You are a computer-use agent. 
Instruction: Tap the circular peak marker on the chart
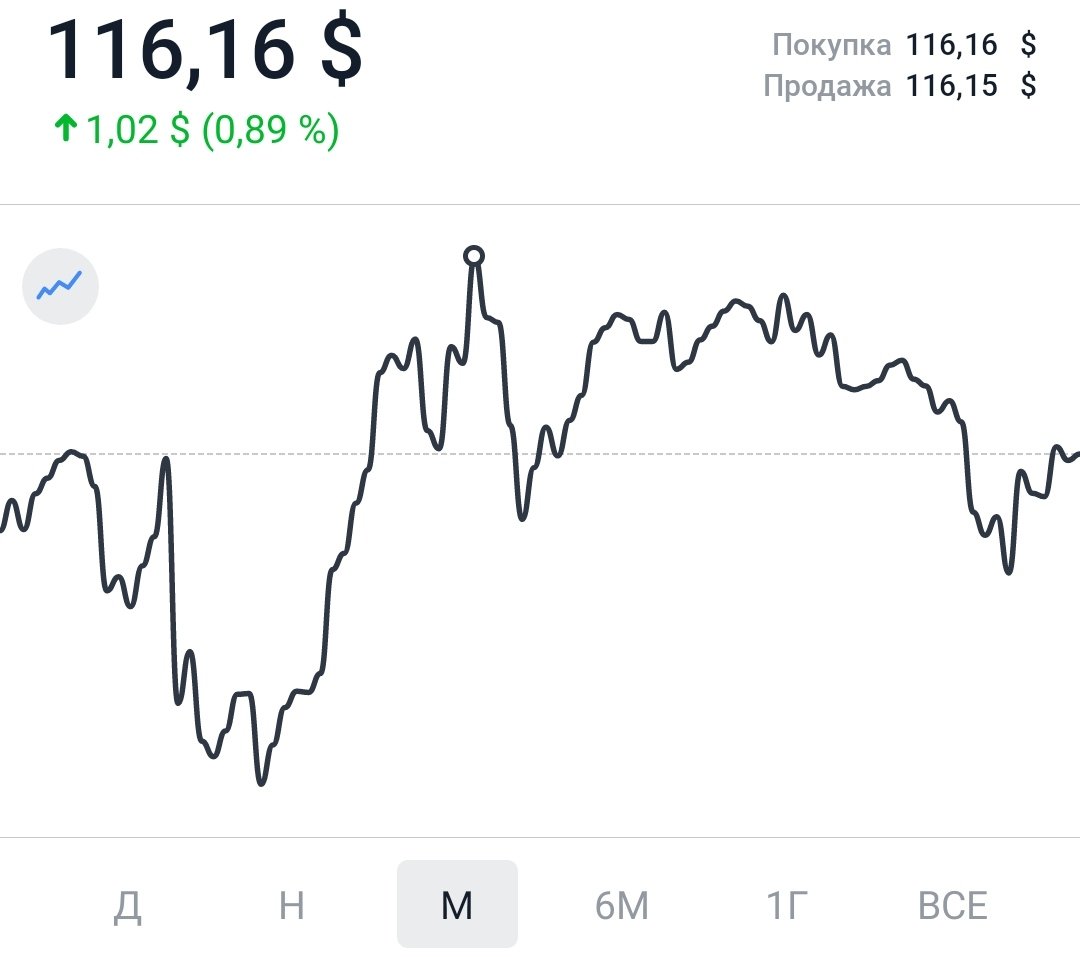[474, 256]
